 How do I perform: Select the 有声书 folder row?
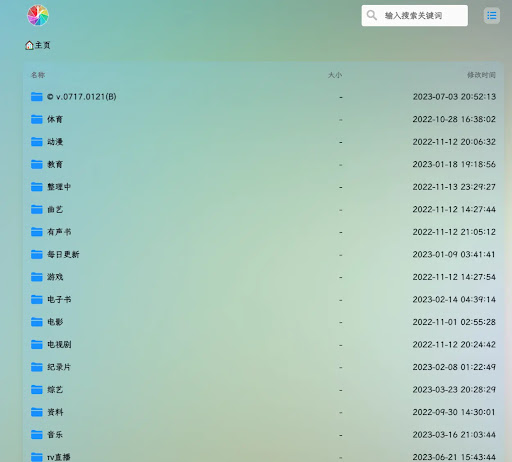[x=263, y=232]
